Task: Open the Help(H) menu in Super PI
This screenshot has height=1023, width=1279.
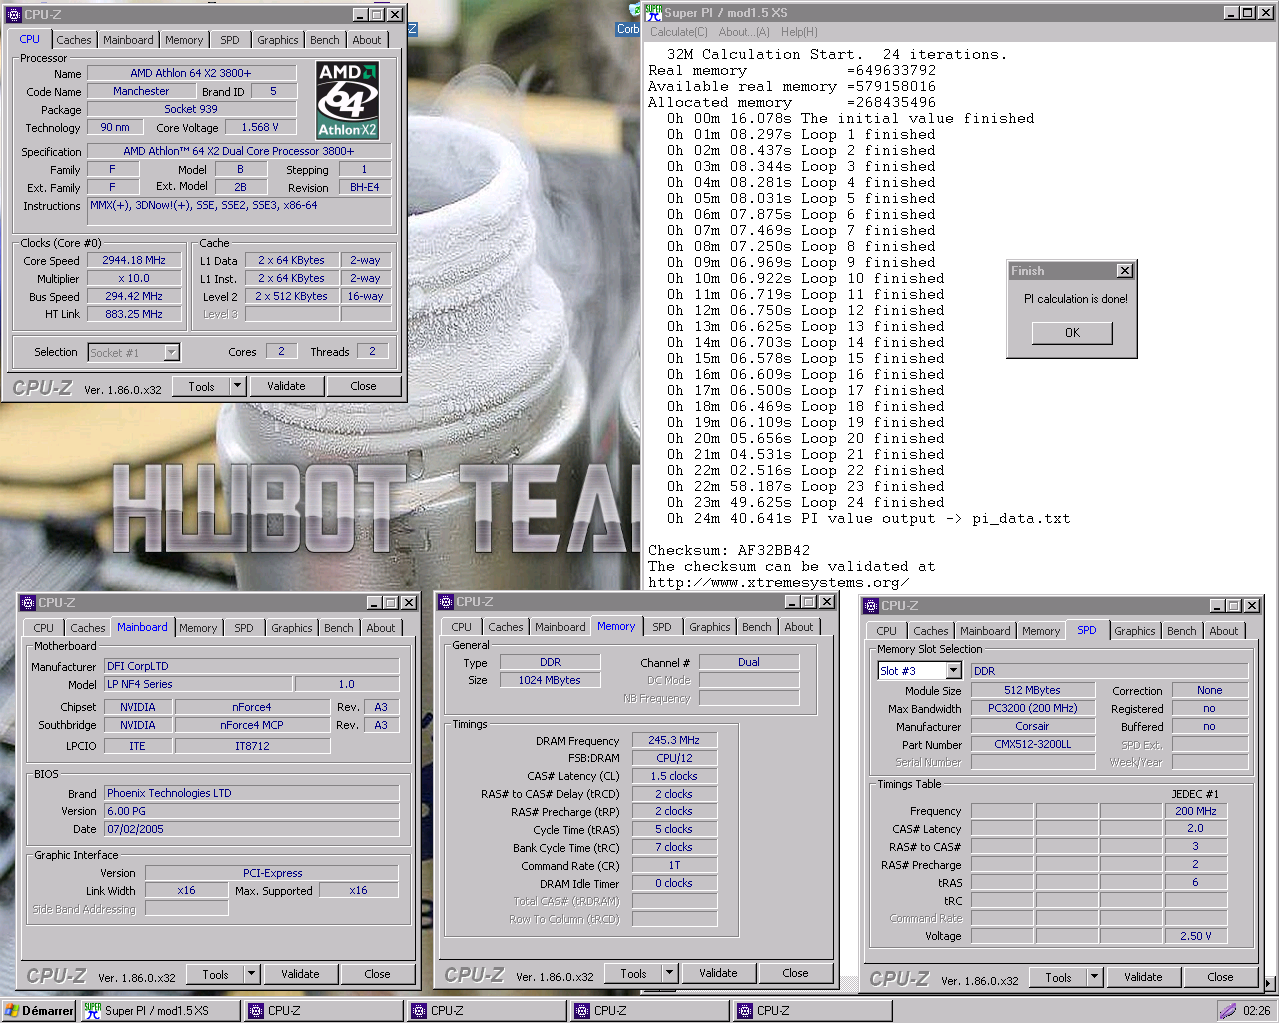Action: click(800, 32)
